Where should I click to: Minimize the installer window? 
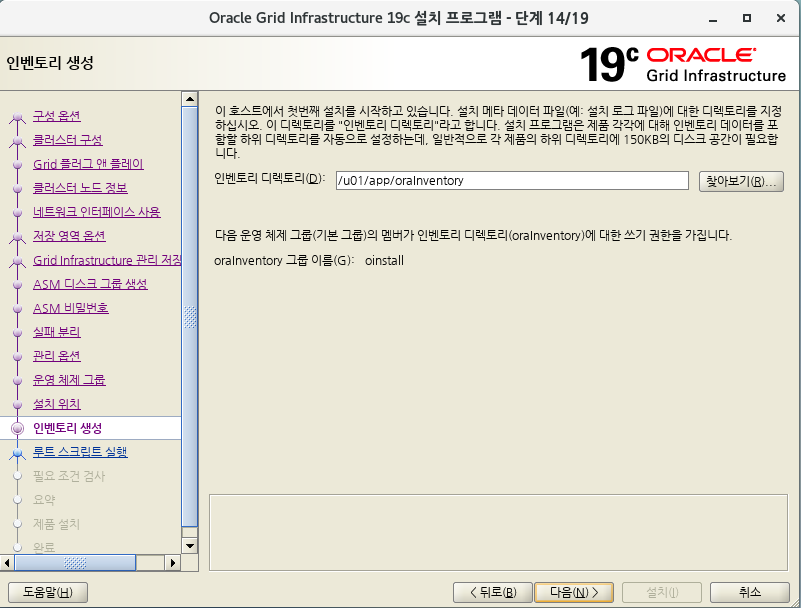pyautogui.click(x=713, y=18)
